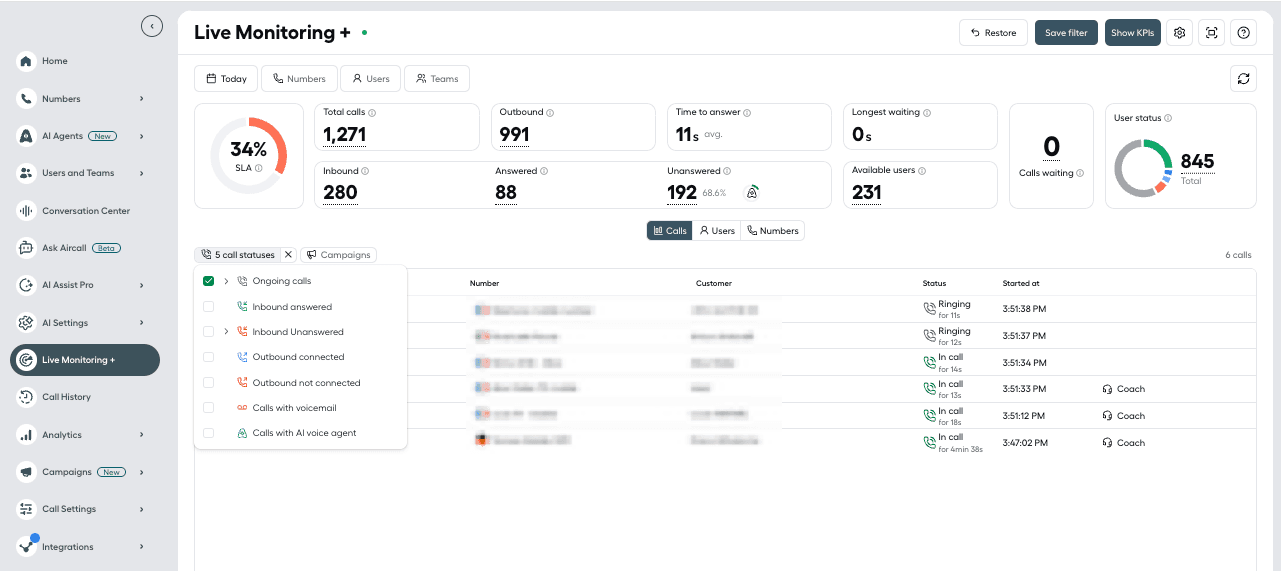Viewport: 1281px width, 571px height.
Task: Click the Campaigns megaphone sidebar icon
Action: 27,472
